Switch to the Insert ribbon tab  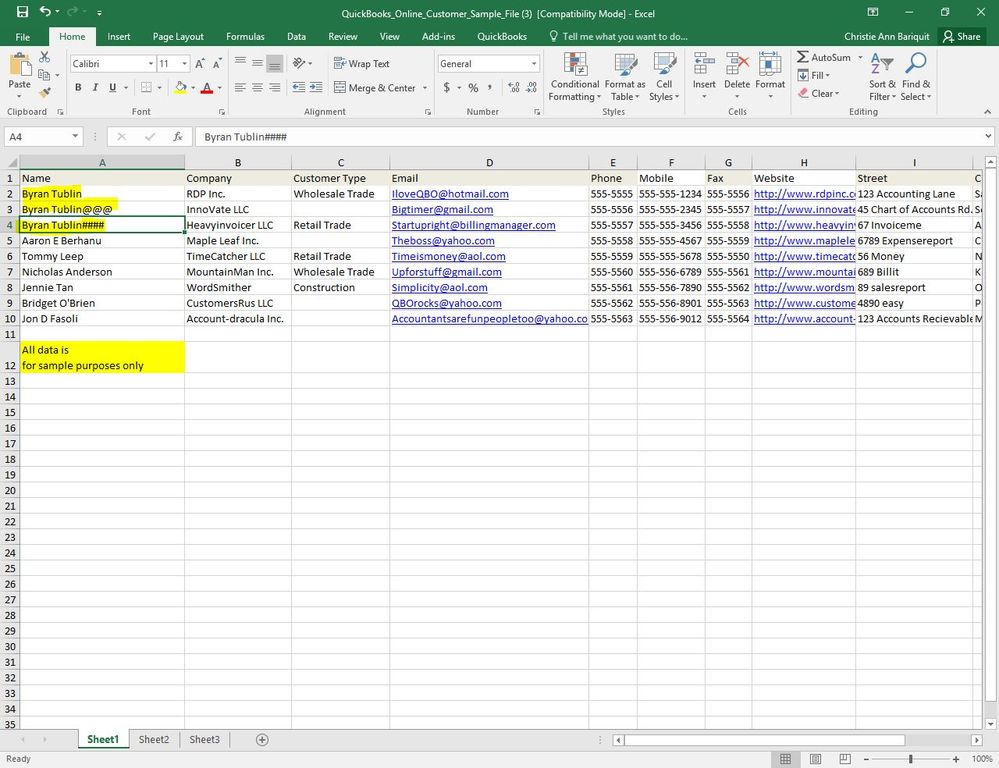click(x=119, y=36)
